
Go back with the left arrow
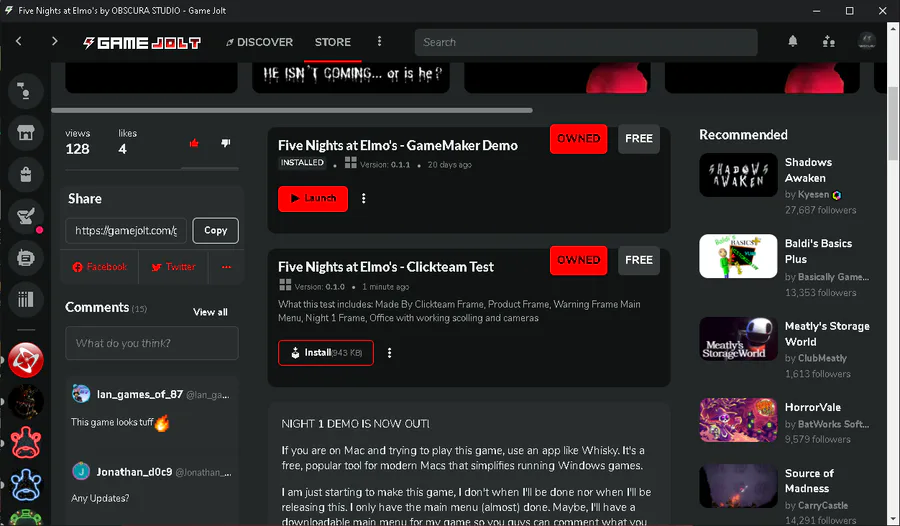tap(19, 41)
